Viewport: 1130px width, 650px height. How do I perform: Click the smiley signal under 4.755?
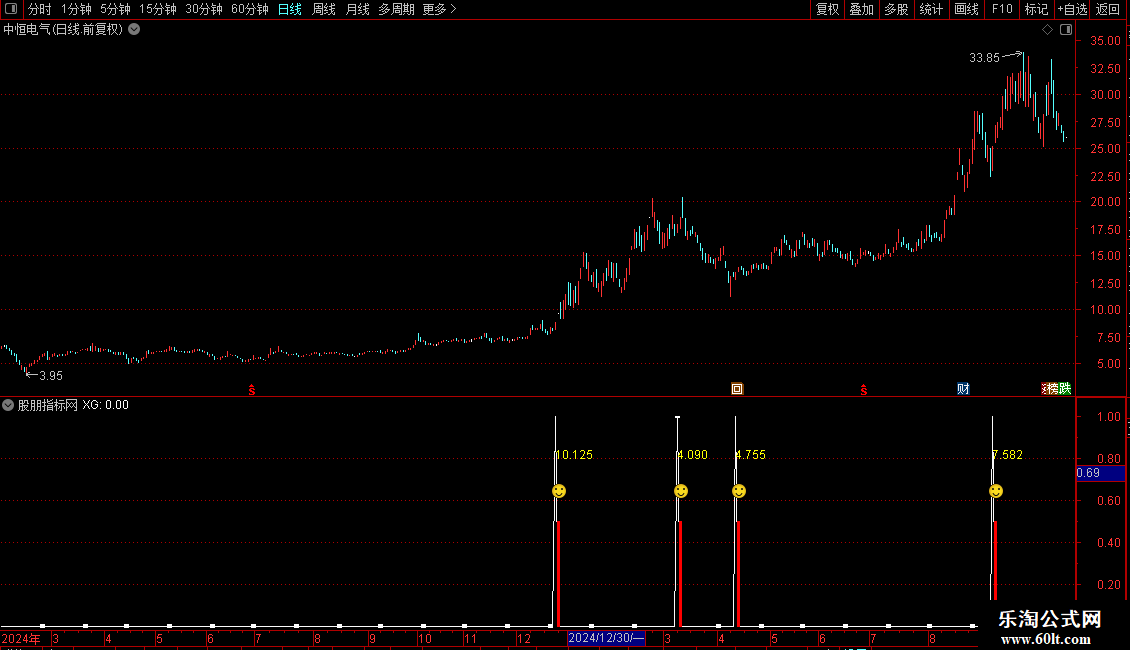point(739,491)
